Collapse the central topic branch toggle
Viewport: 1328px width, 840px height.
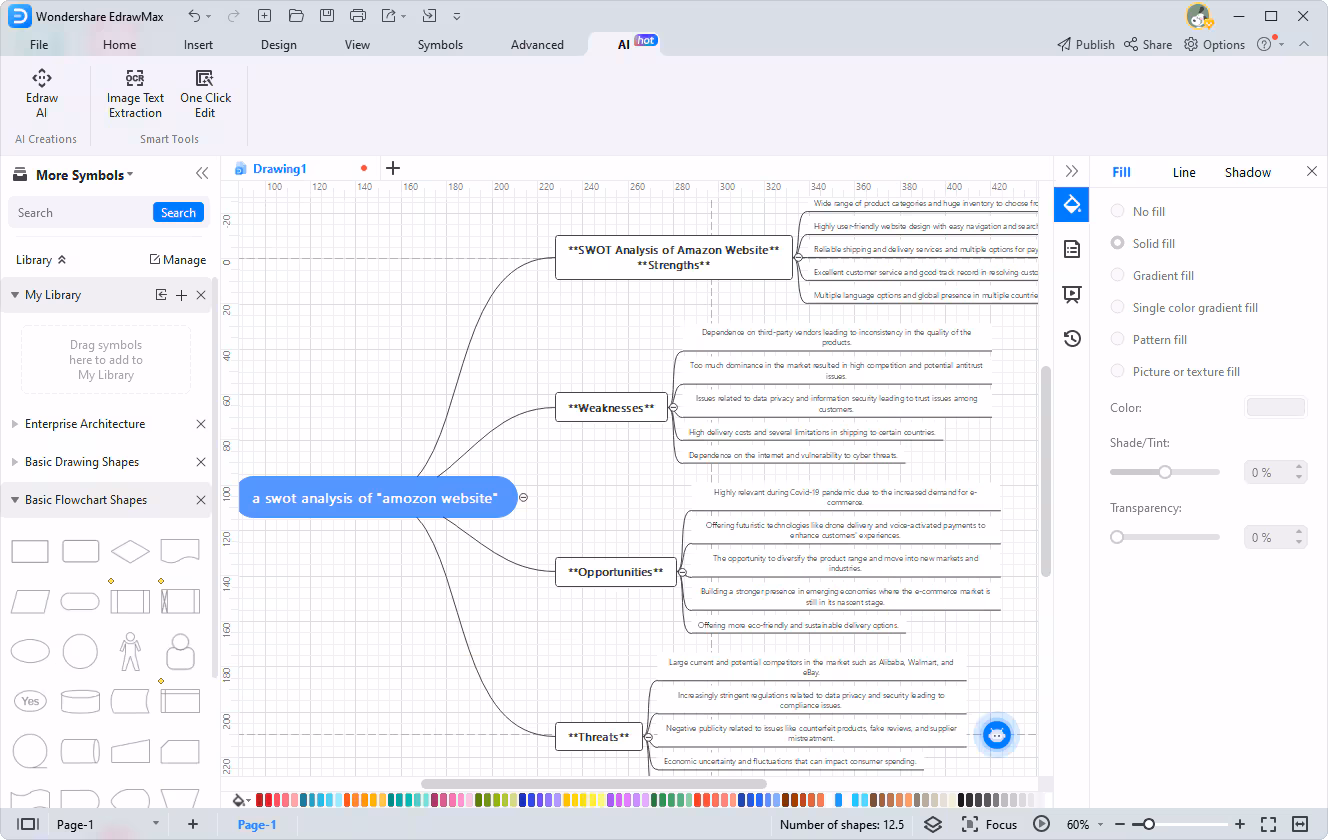(523, 497)
